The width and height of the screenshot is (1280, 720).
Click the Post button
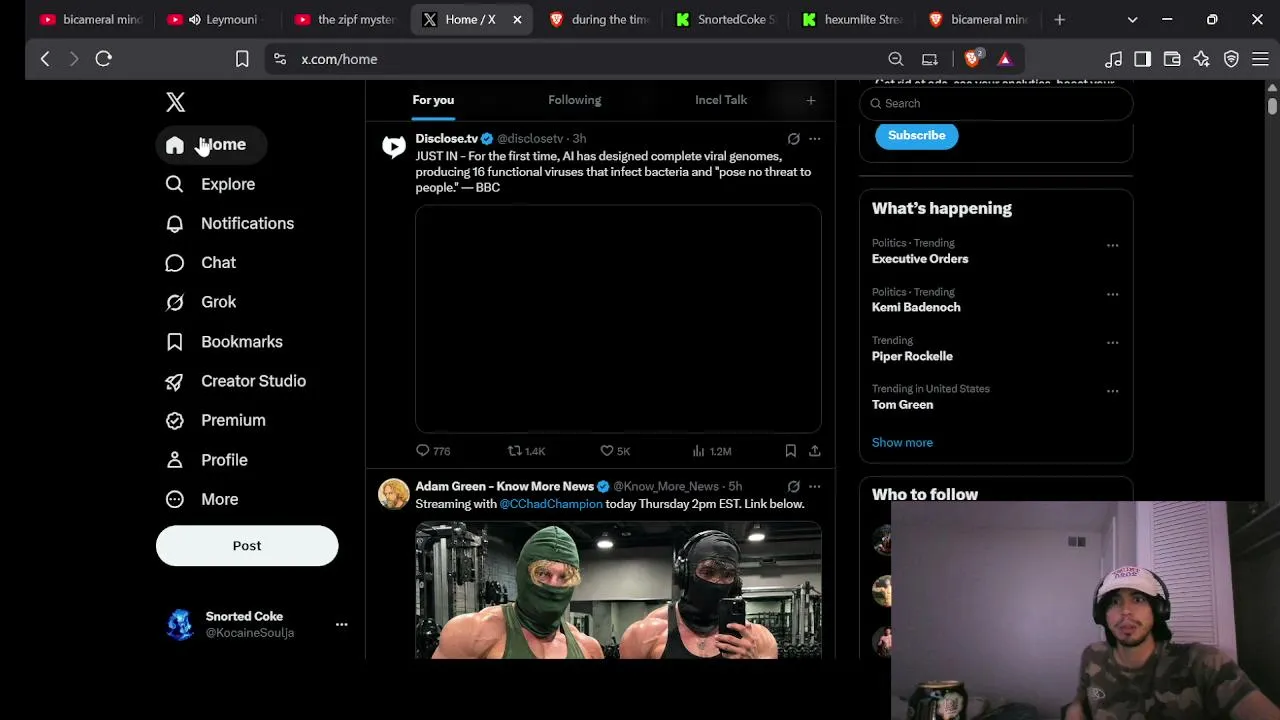coord(247,546)
